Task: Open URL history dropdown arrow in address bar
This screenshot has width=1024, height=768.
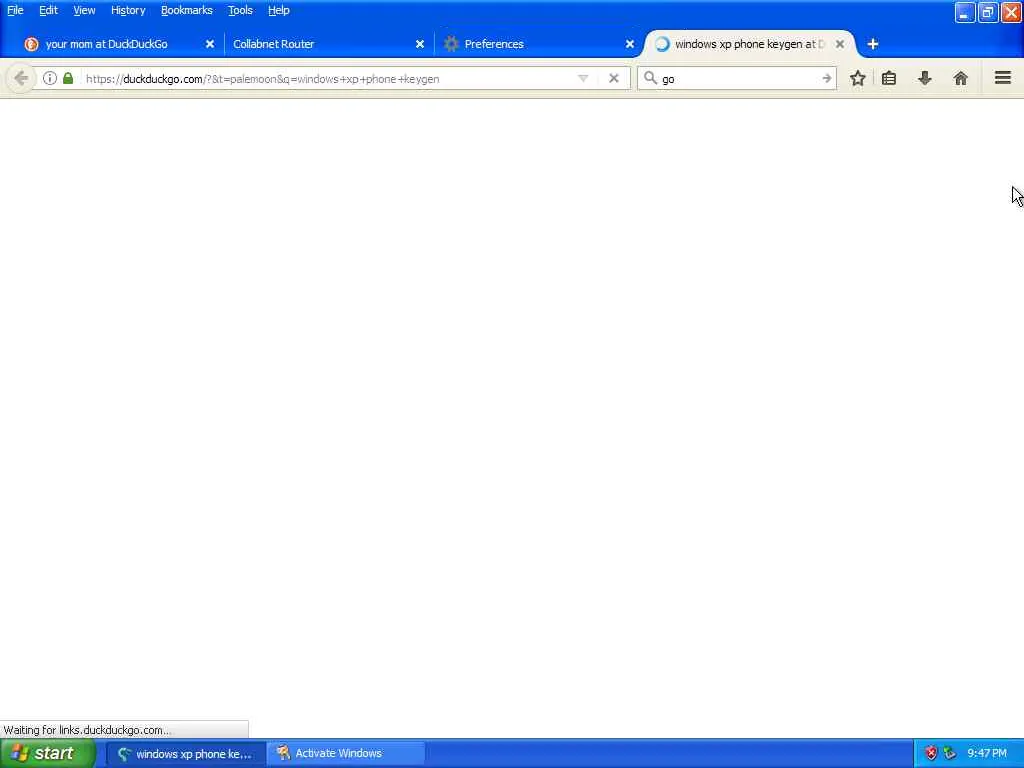Action: click(583, 78)
